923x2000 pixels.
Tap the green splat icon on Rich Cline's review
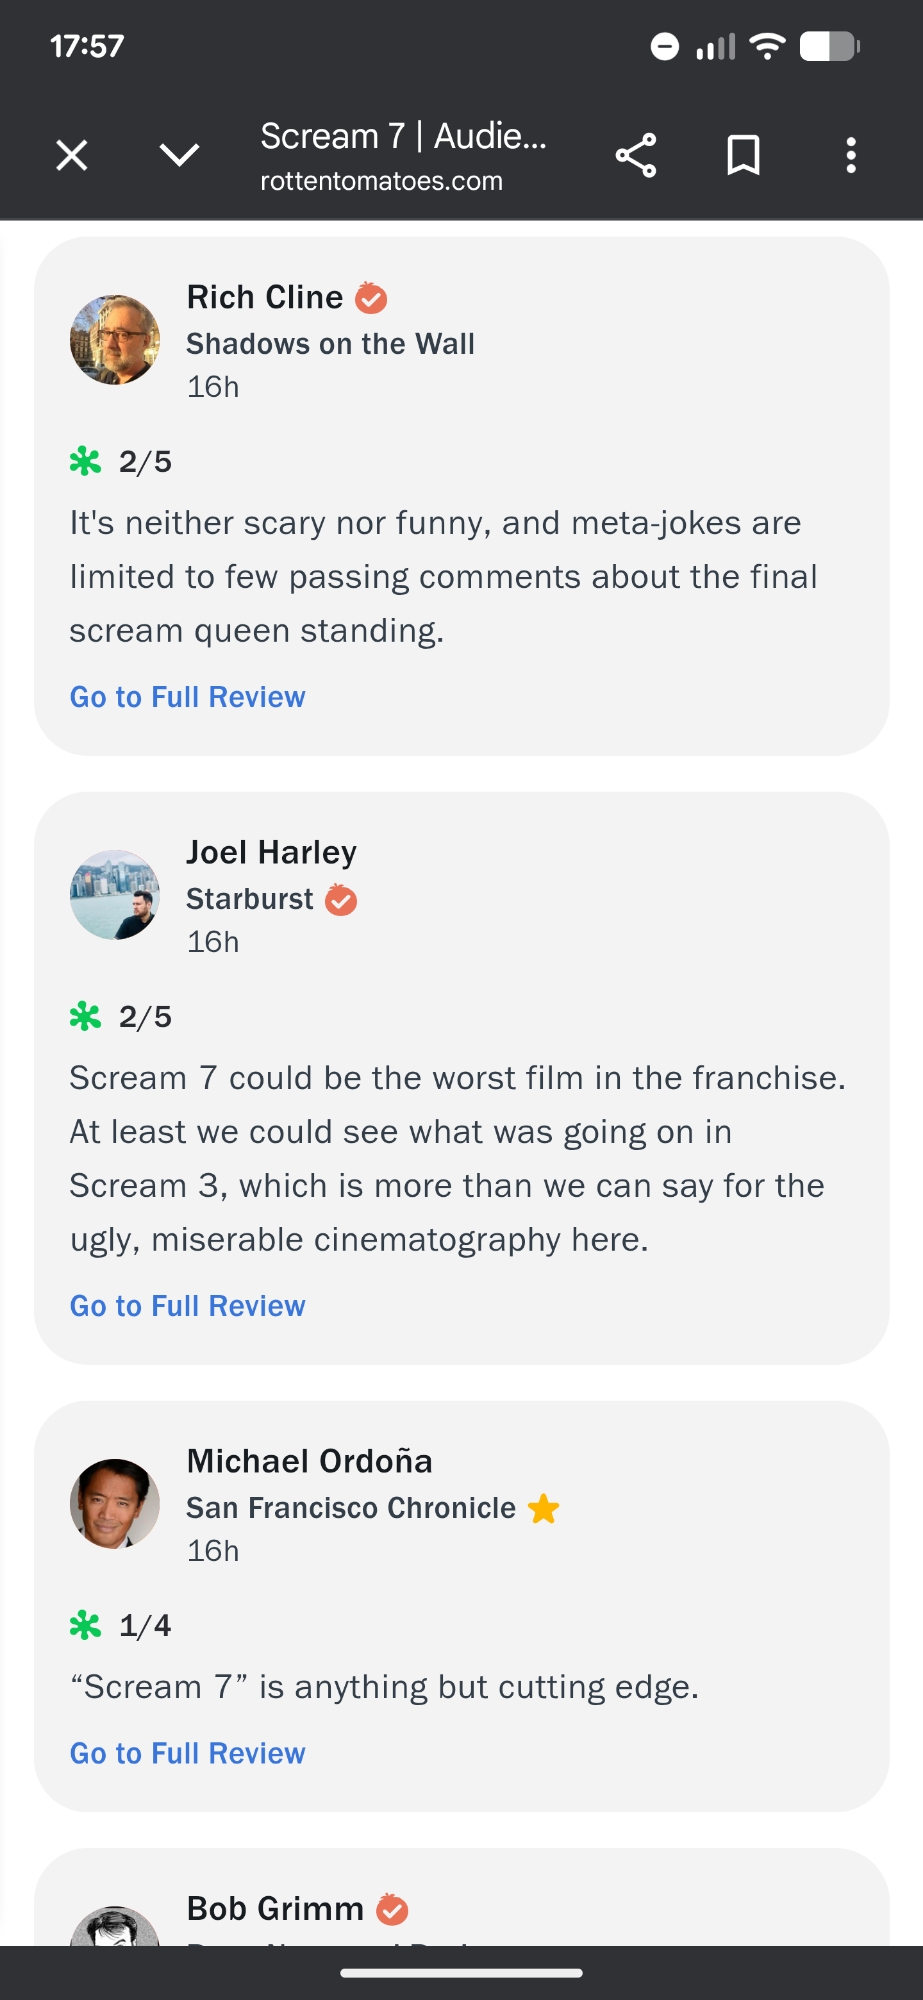[x=86, y=462]
